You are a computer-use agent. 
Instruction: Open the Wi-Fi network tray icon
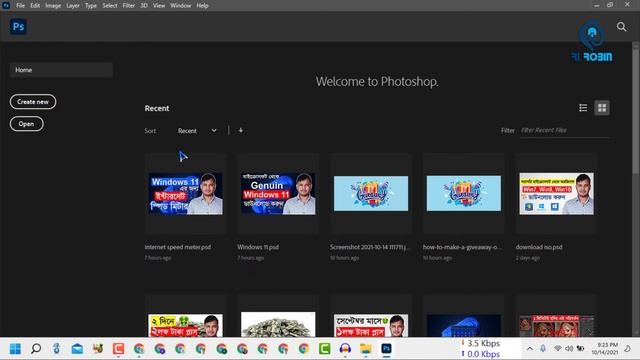pos(558,349)
